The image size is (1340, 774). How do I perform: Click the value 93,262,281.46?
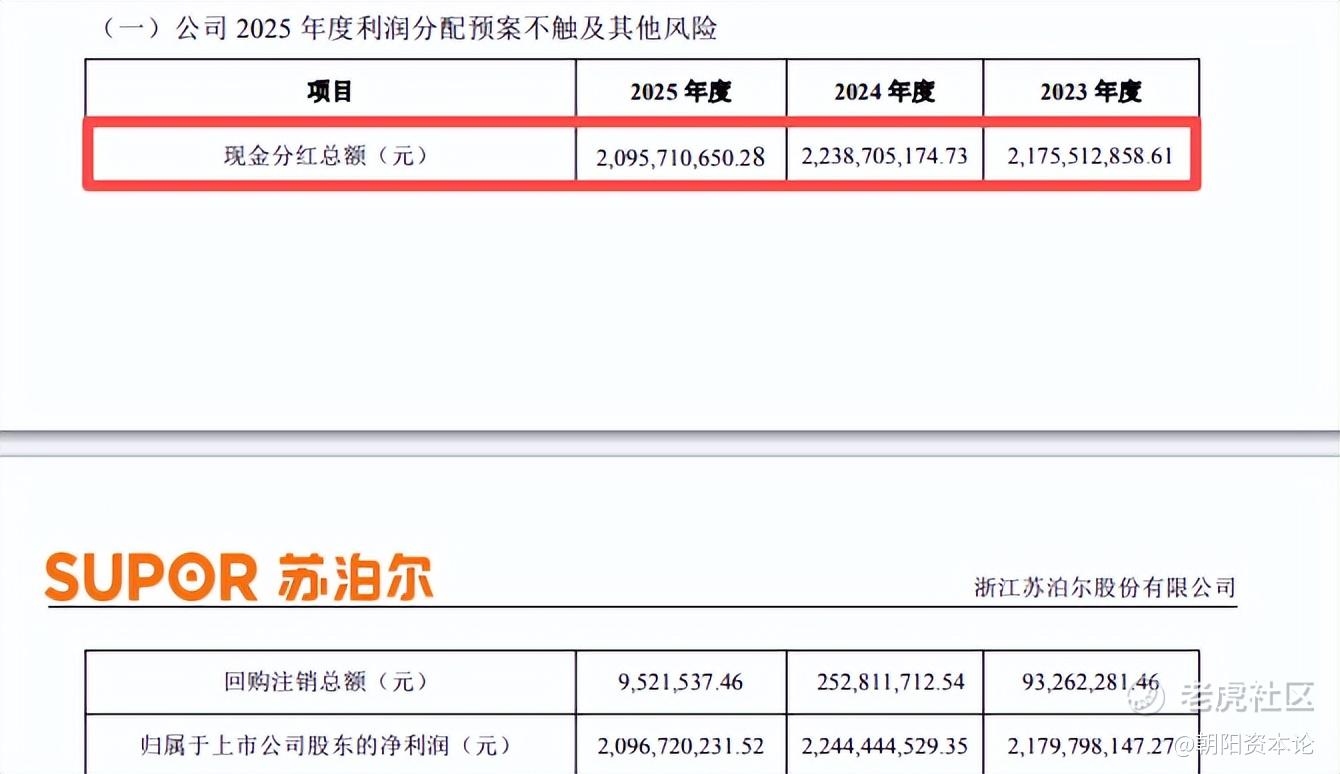1091,682
